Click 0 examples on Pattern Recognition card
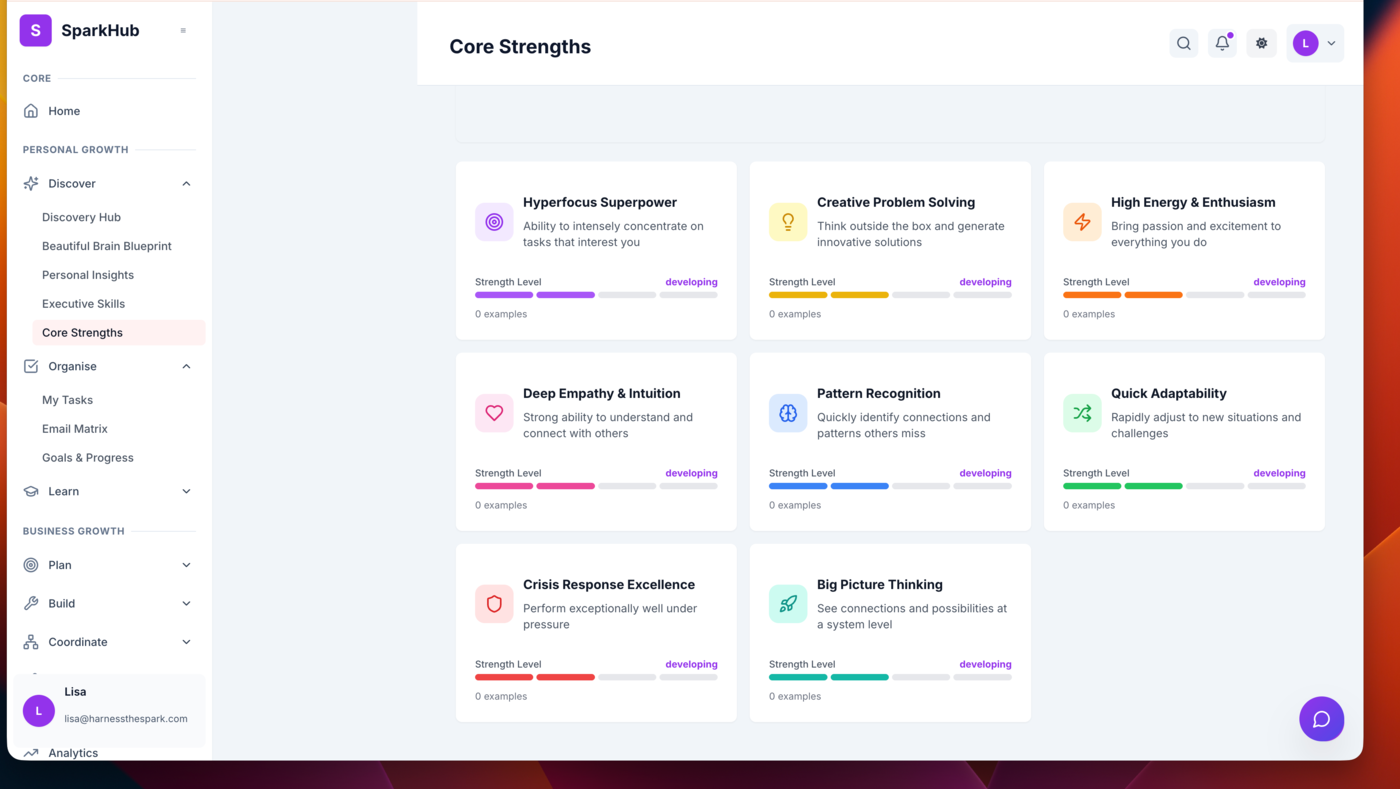Viewport: 1400px width, 789px height. [x=795, y=505]
